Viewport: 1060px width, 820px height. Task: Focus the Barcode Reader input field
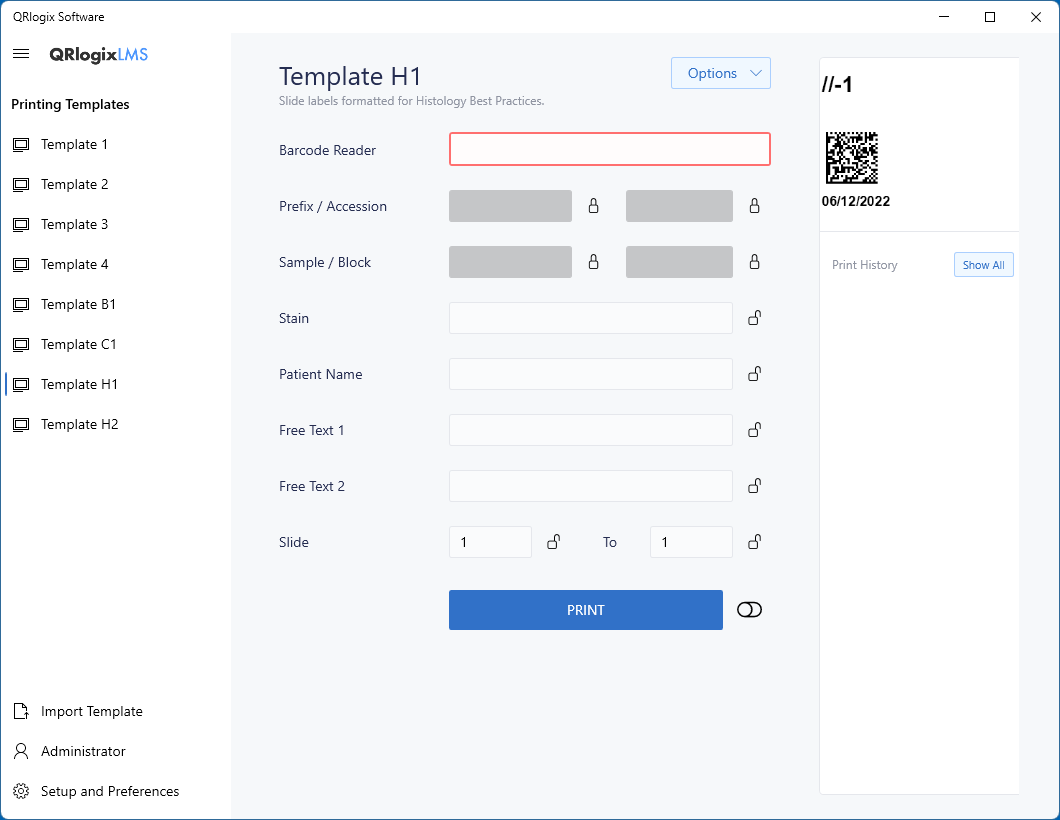tap(609, 149)
